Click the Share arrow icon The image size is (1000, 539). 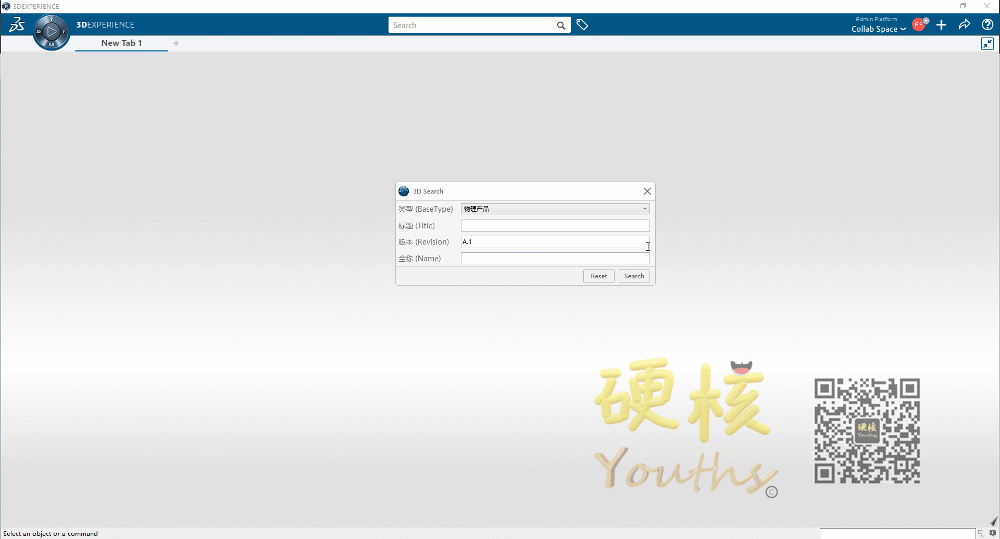[x=964, y=25]
